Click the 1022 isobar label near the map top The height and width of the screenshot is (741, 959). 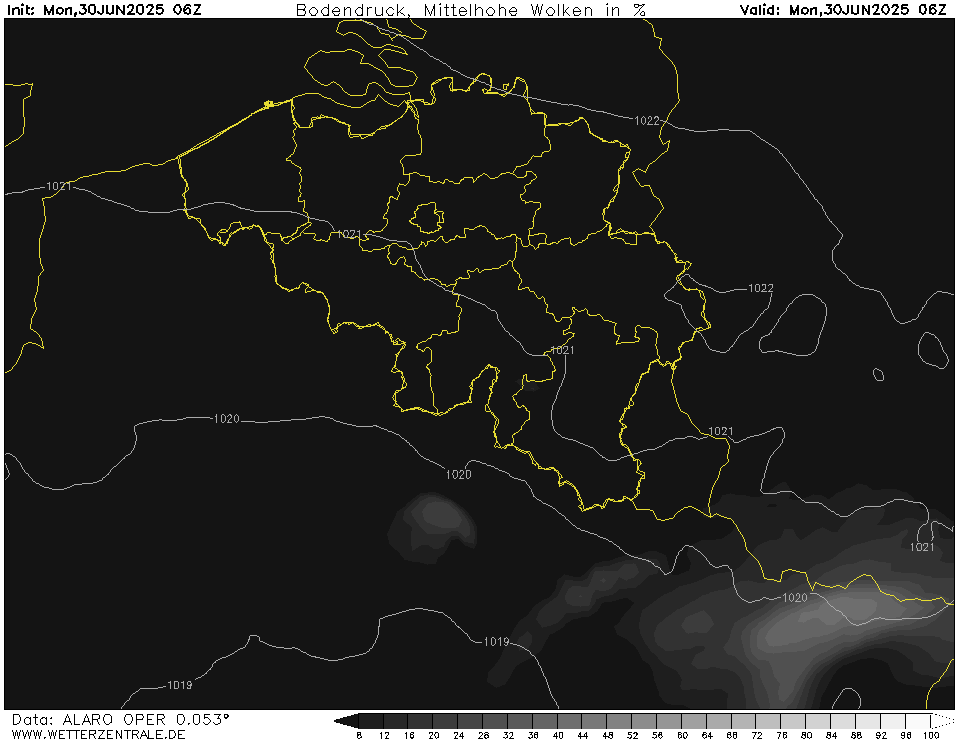tap(646, 121)
